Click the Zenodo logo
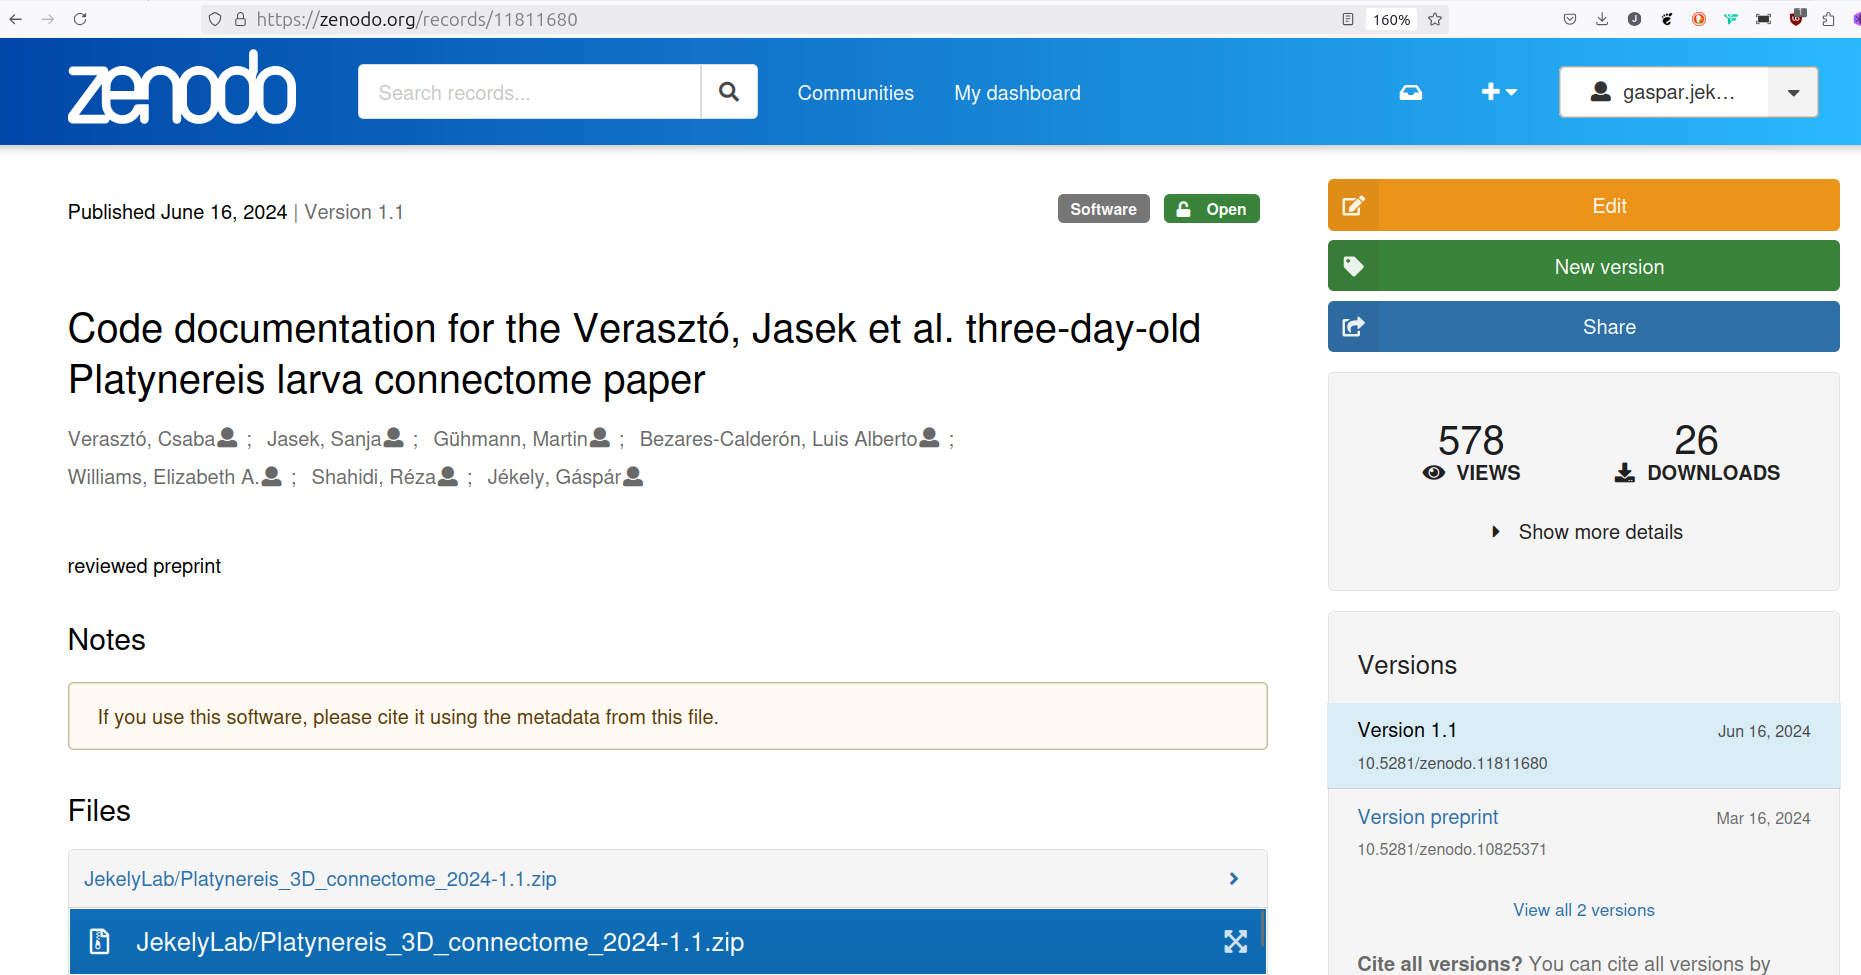 [x=181, y=90]
